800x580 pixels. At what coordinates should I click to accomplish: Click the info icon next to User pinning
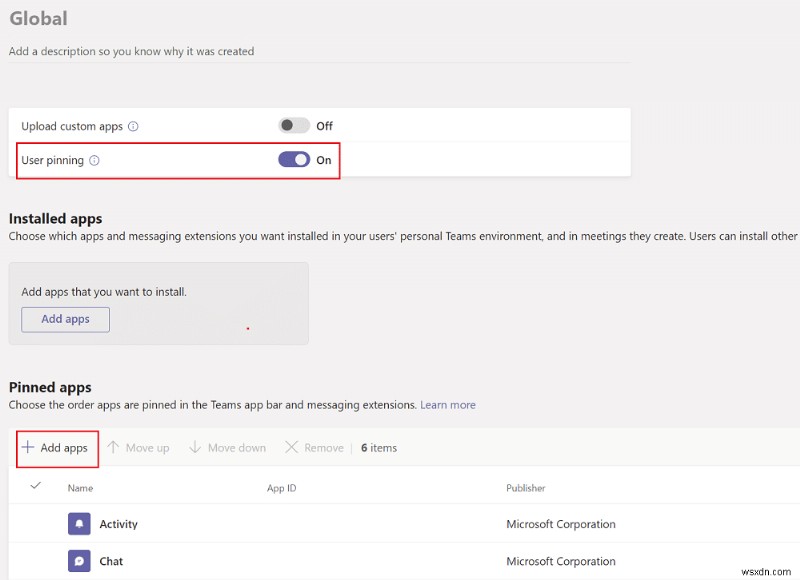click(95, 160)
